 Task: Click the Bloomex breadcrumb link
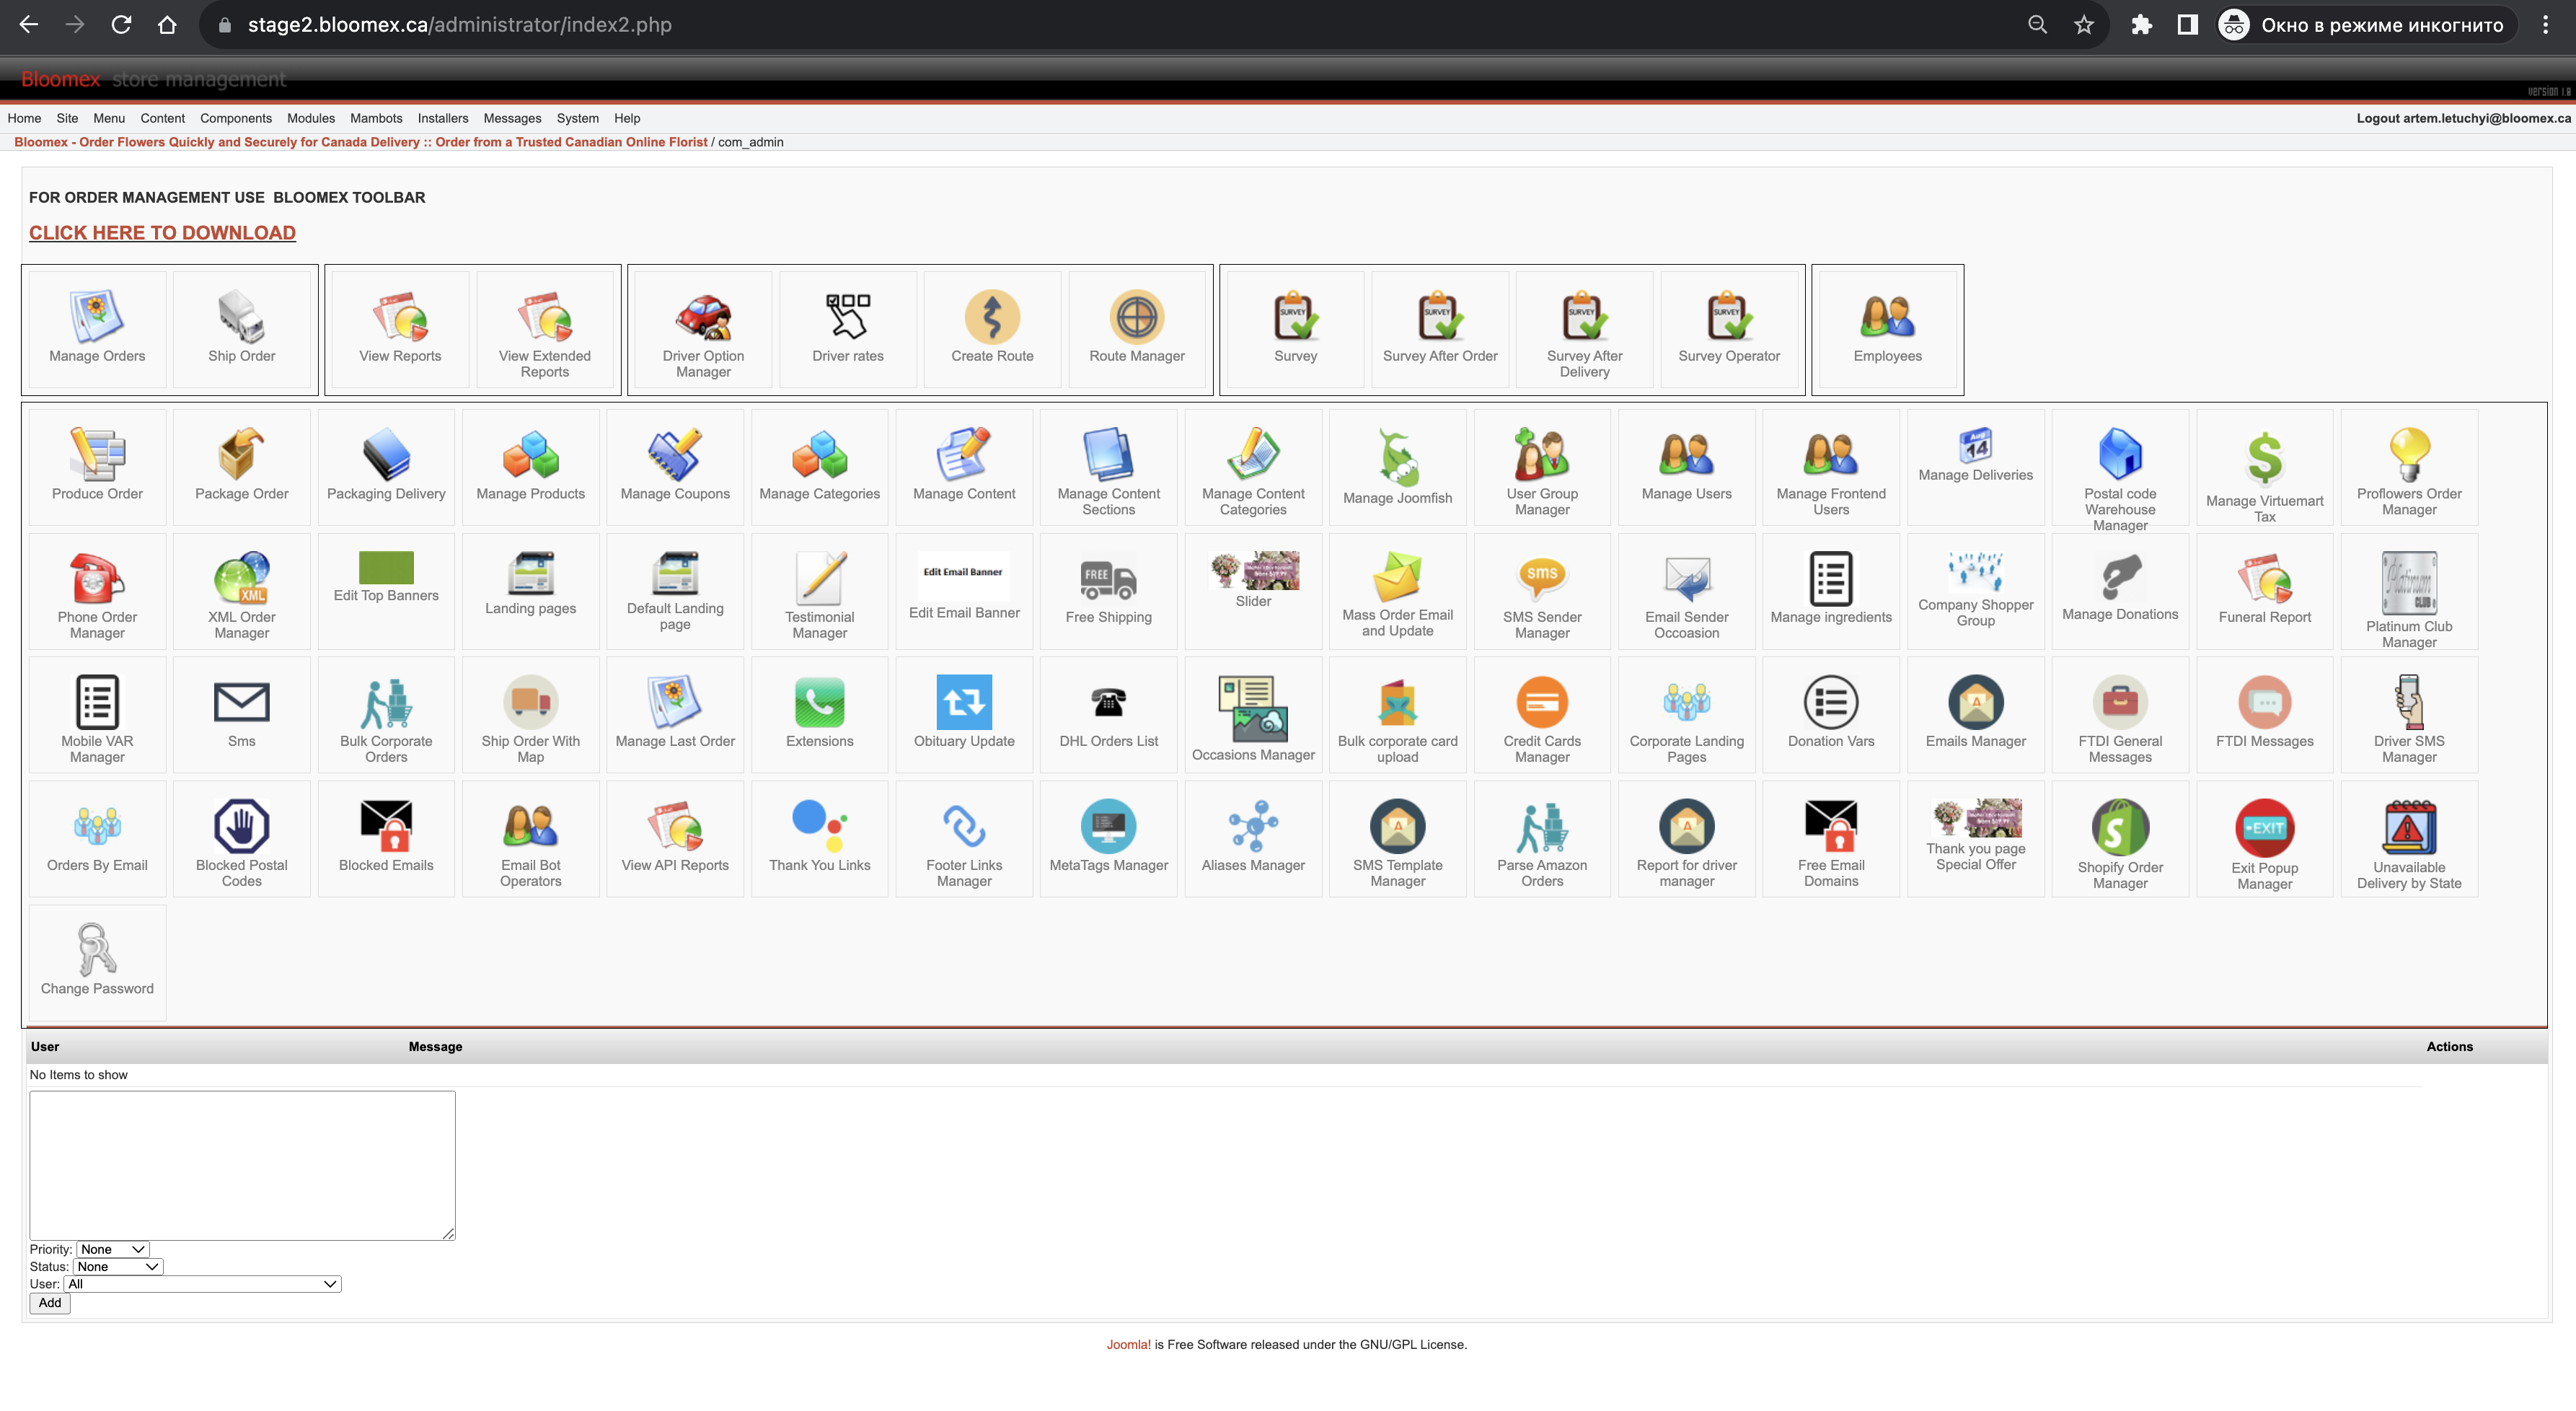click(x=360, y=142)
